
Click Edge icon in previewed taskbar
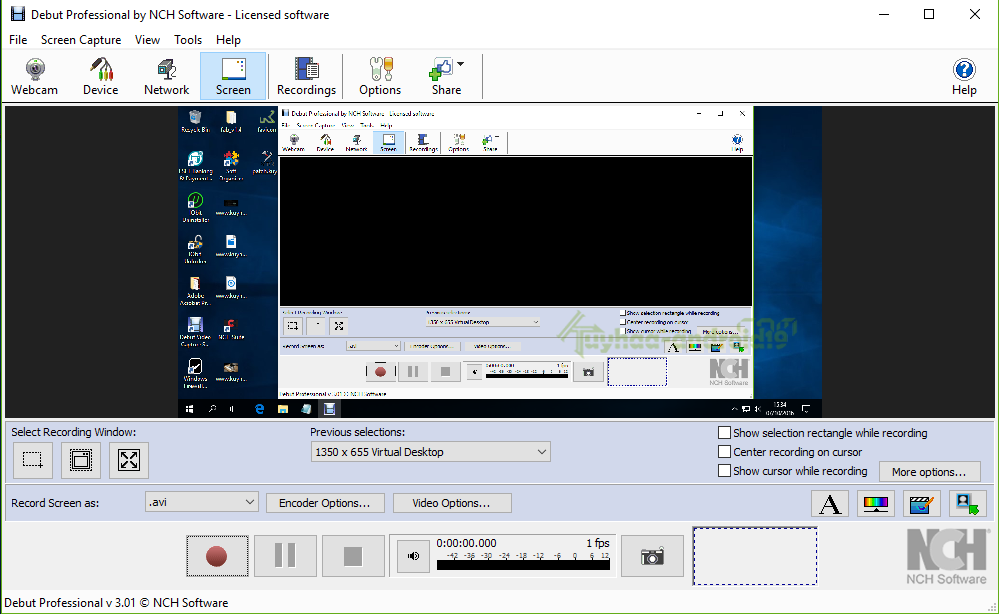click(259, 409)
